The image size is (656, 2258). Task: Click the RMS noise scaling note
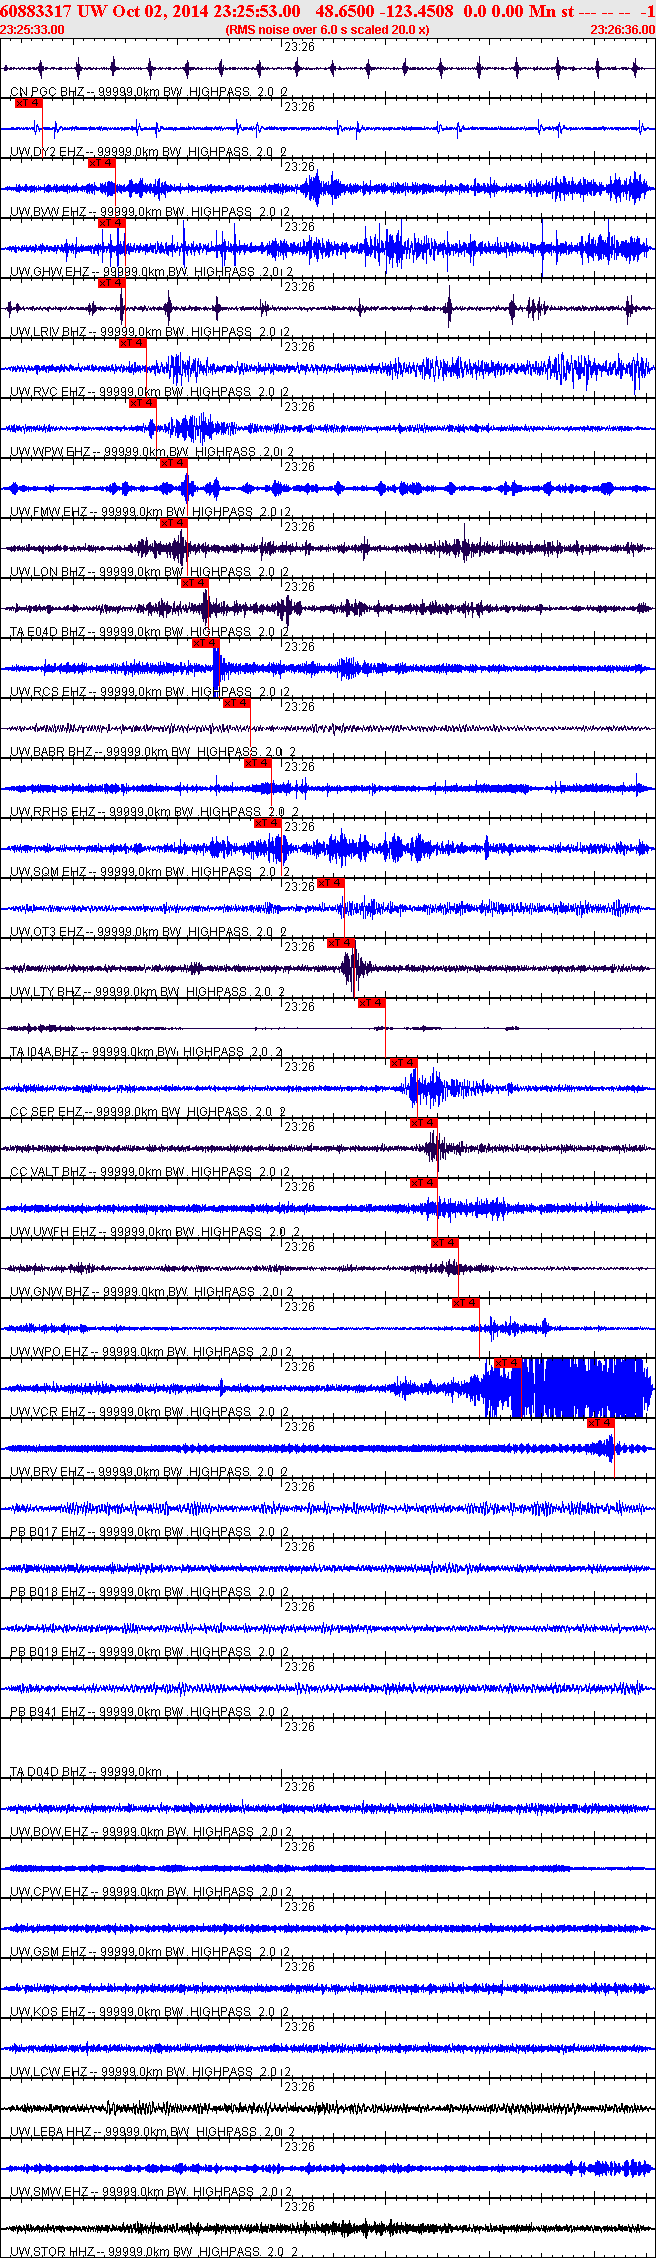point(328,30)
